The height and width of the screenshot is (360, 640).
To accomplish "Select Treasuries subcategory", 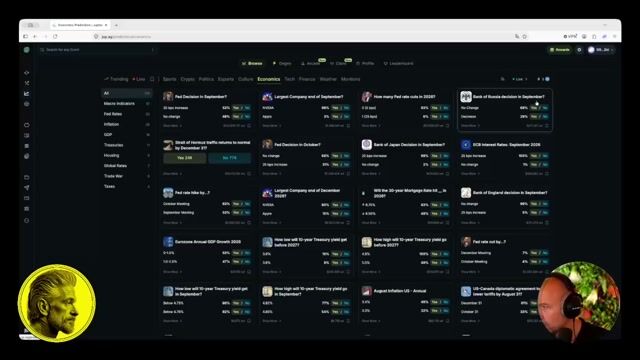I will pyautogui.click(x=127, y=145).
